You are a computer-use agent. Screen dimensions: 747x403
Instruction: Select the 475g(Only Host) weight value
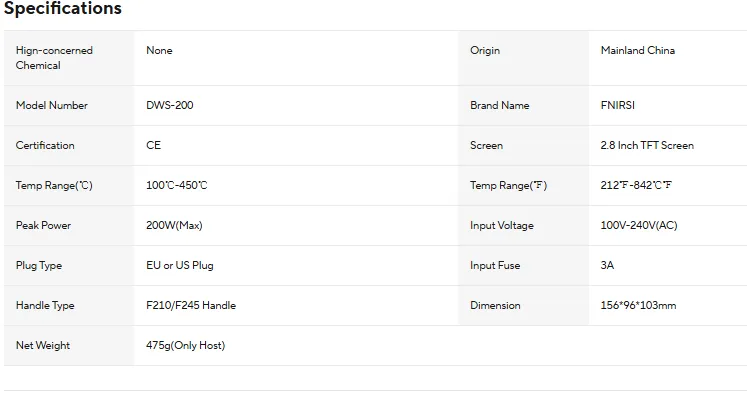[186, 345]
